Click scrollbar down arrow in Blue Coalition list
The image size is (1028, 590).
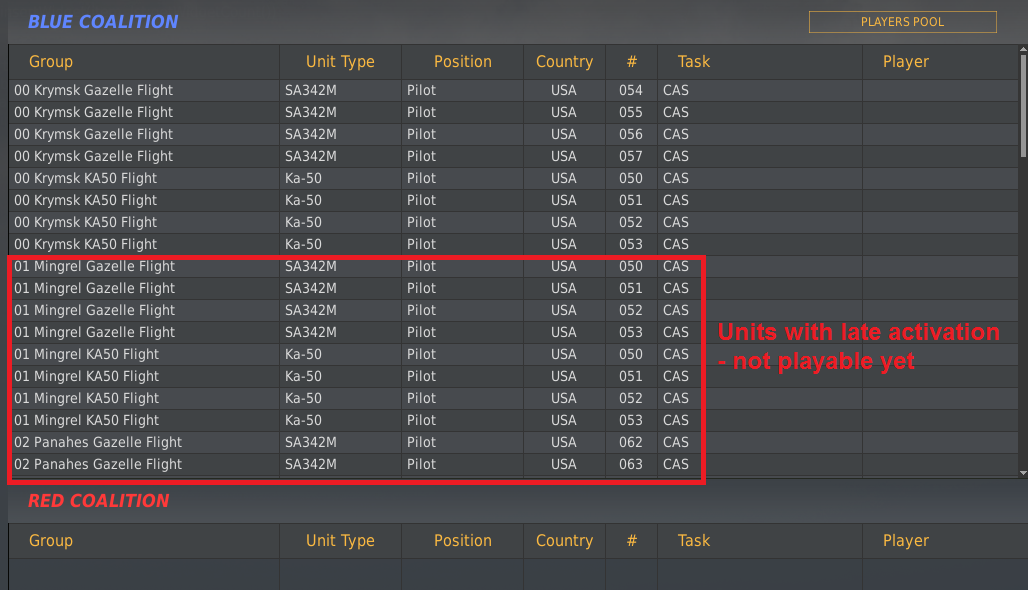click(1023, 473)
